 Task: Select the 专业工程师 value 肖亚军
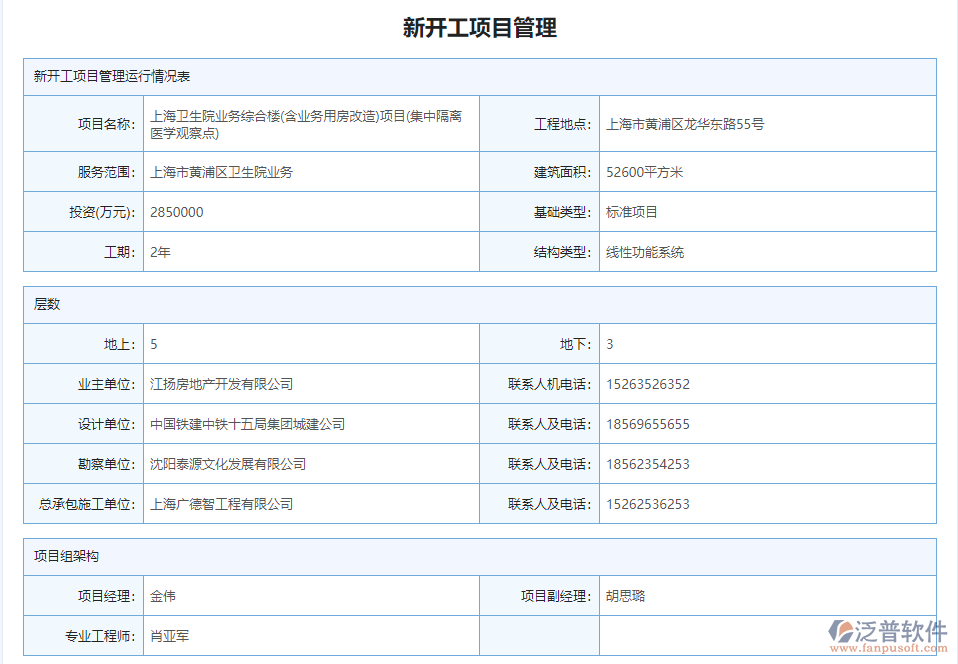point(169,635)
